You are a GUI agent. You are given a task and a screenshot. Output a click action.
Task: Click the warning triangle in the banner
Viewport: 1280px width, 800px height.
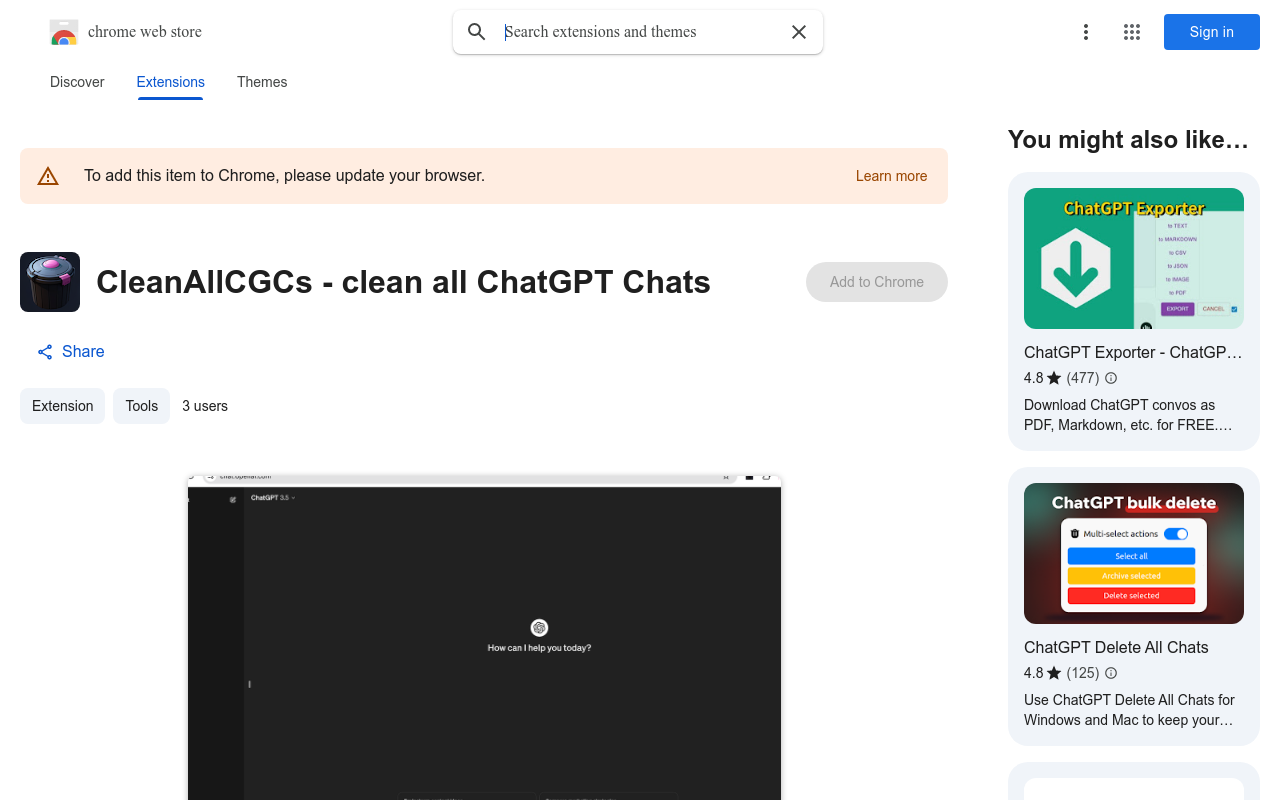[x=47, y=175]
